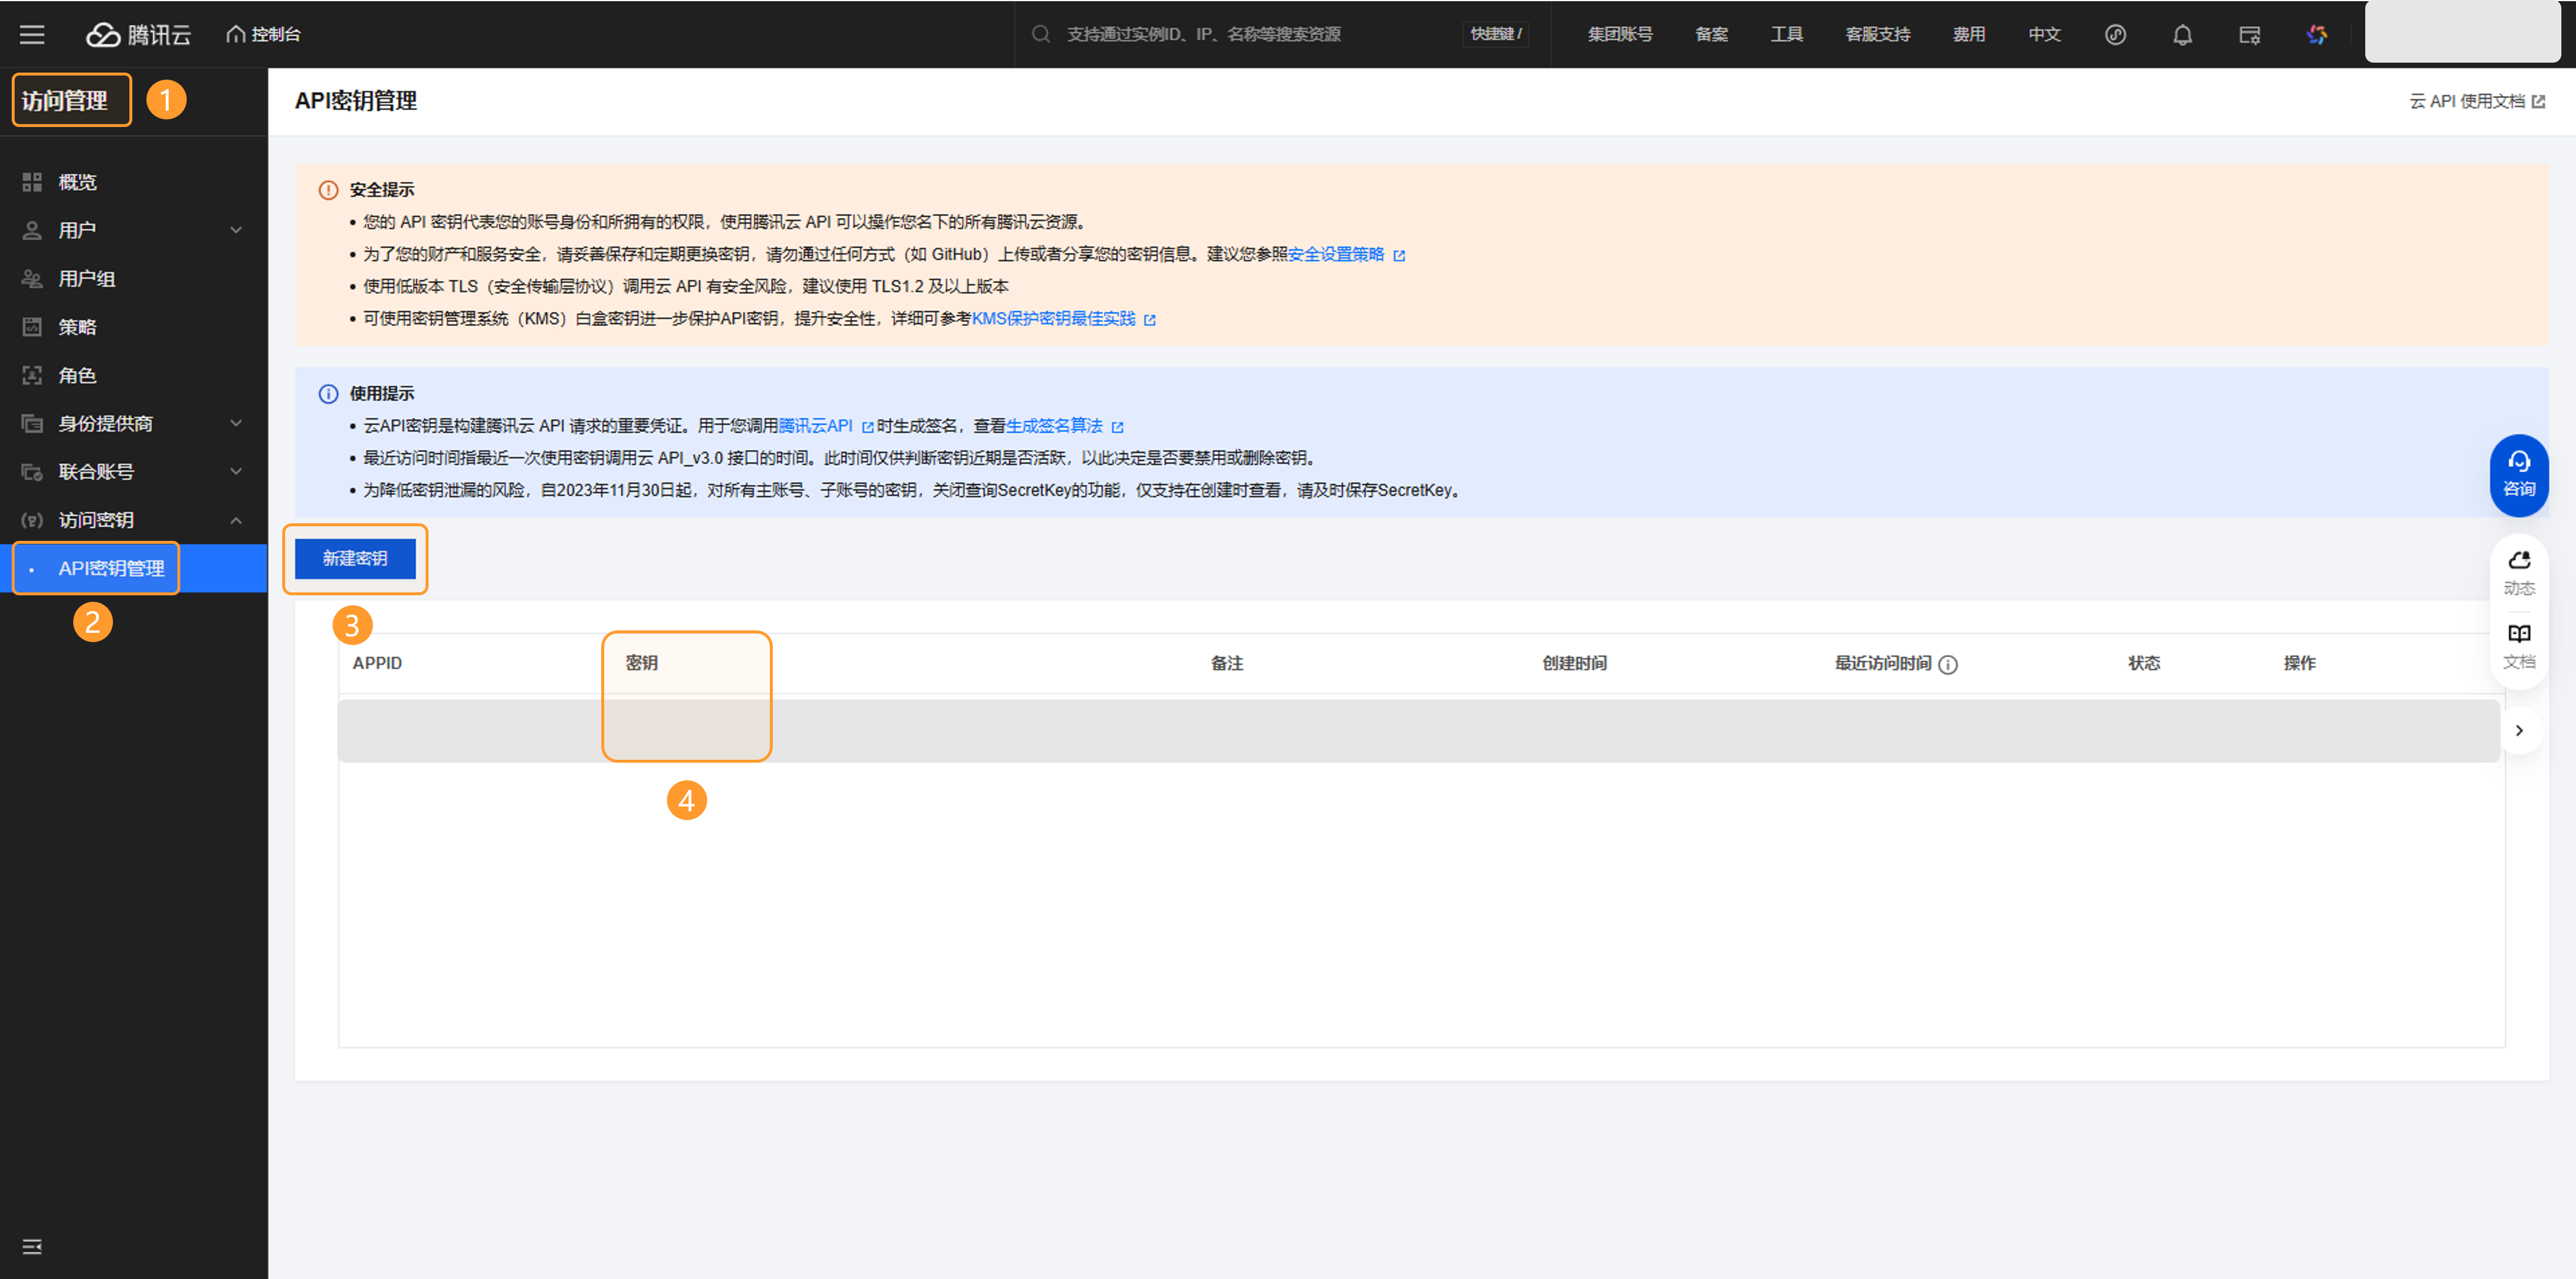
Task: Click the notification bell icon
Action: (x=2182, y=35)
